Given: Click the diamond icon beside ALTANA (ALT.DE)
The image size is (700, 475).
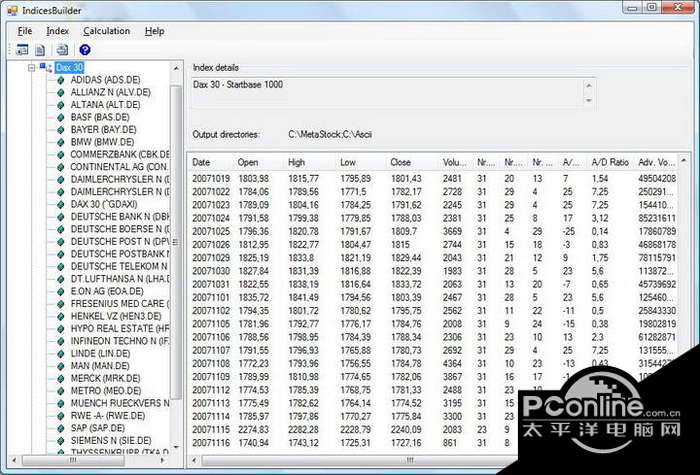Looking at the screenshot, I should point(61,105).
